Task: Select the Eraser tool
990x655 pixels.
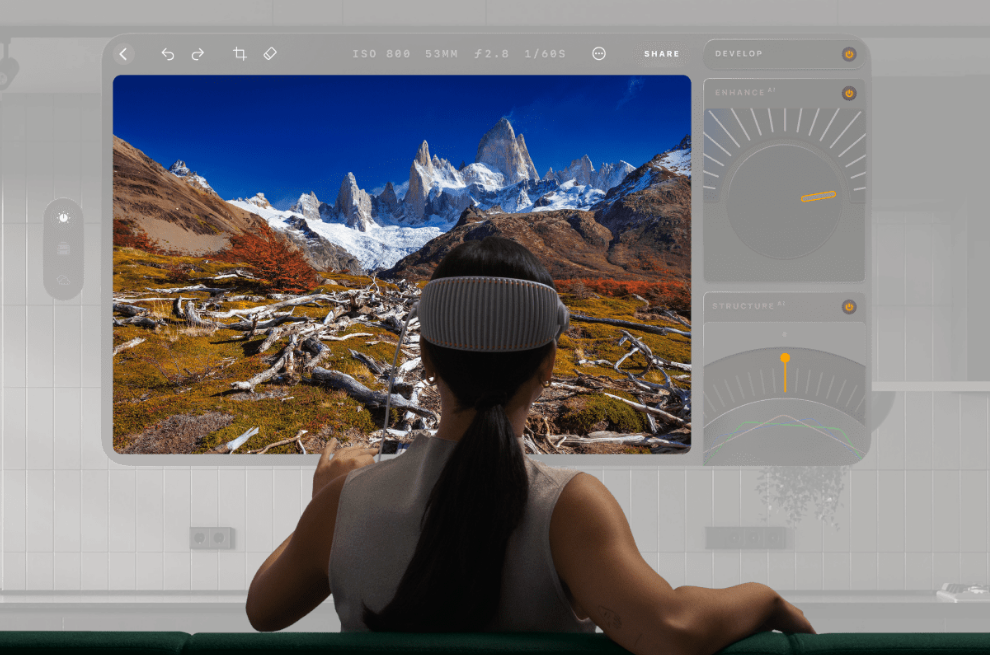Action: pos(270,54)
